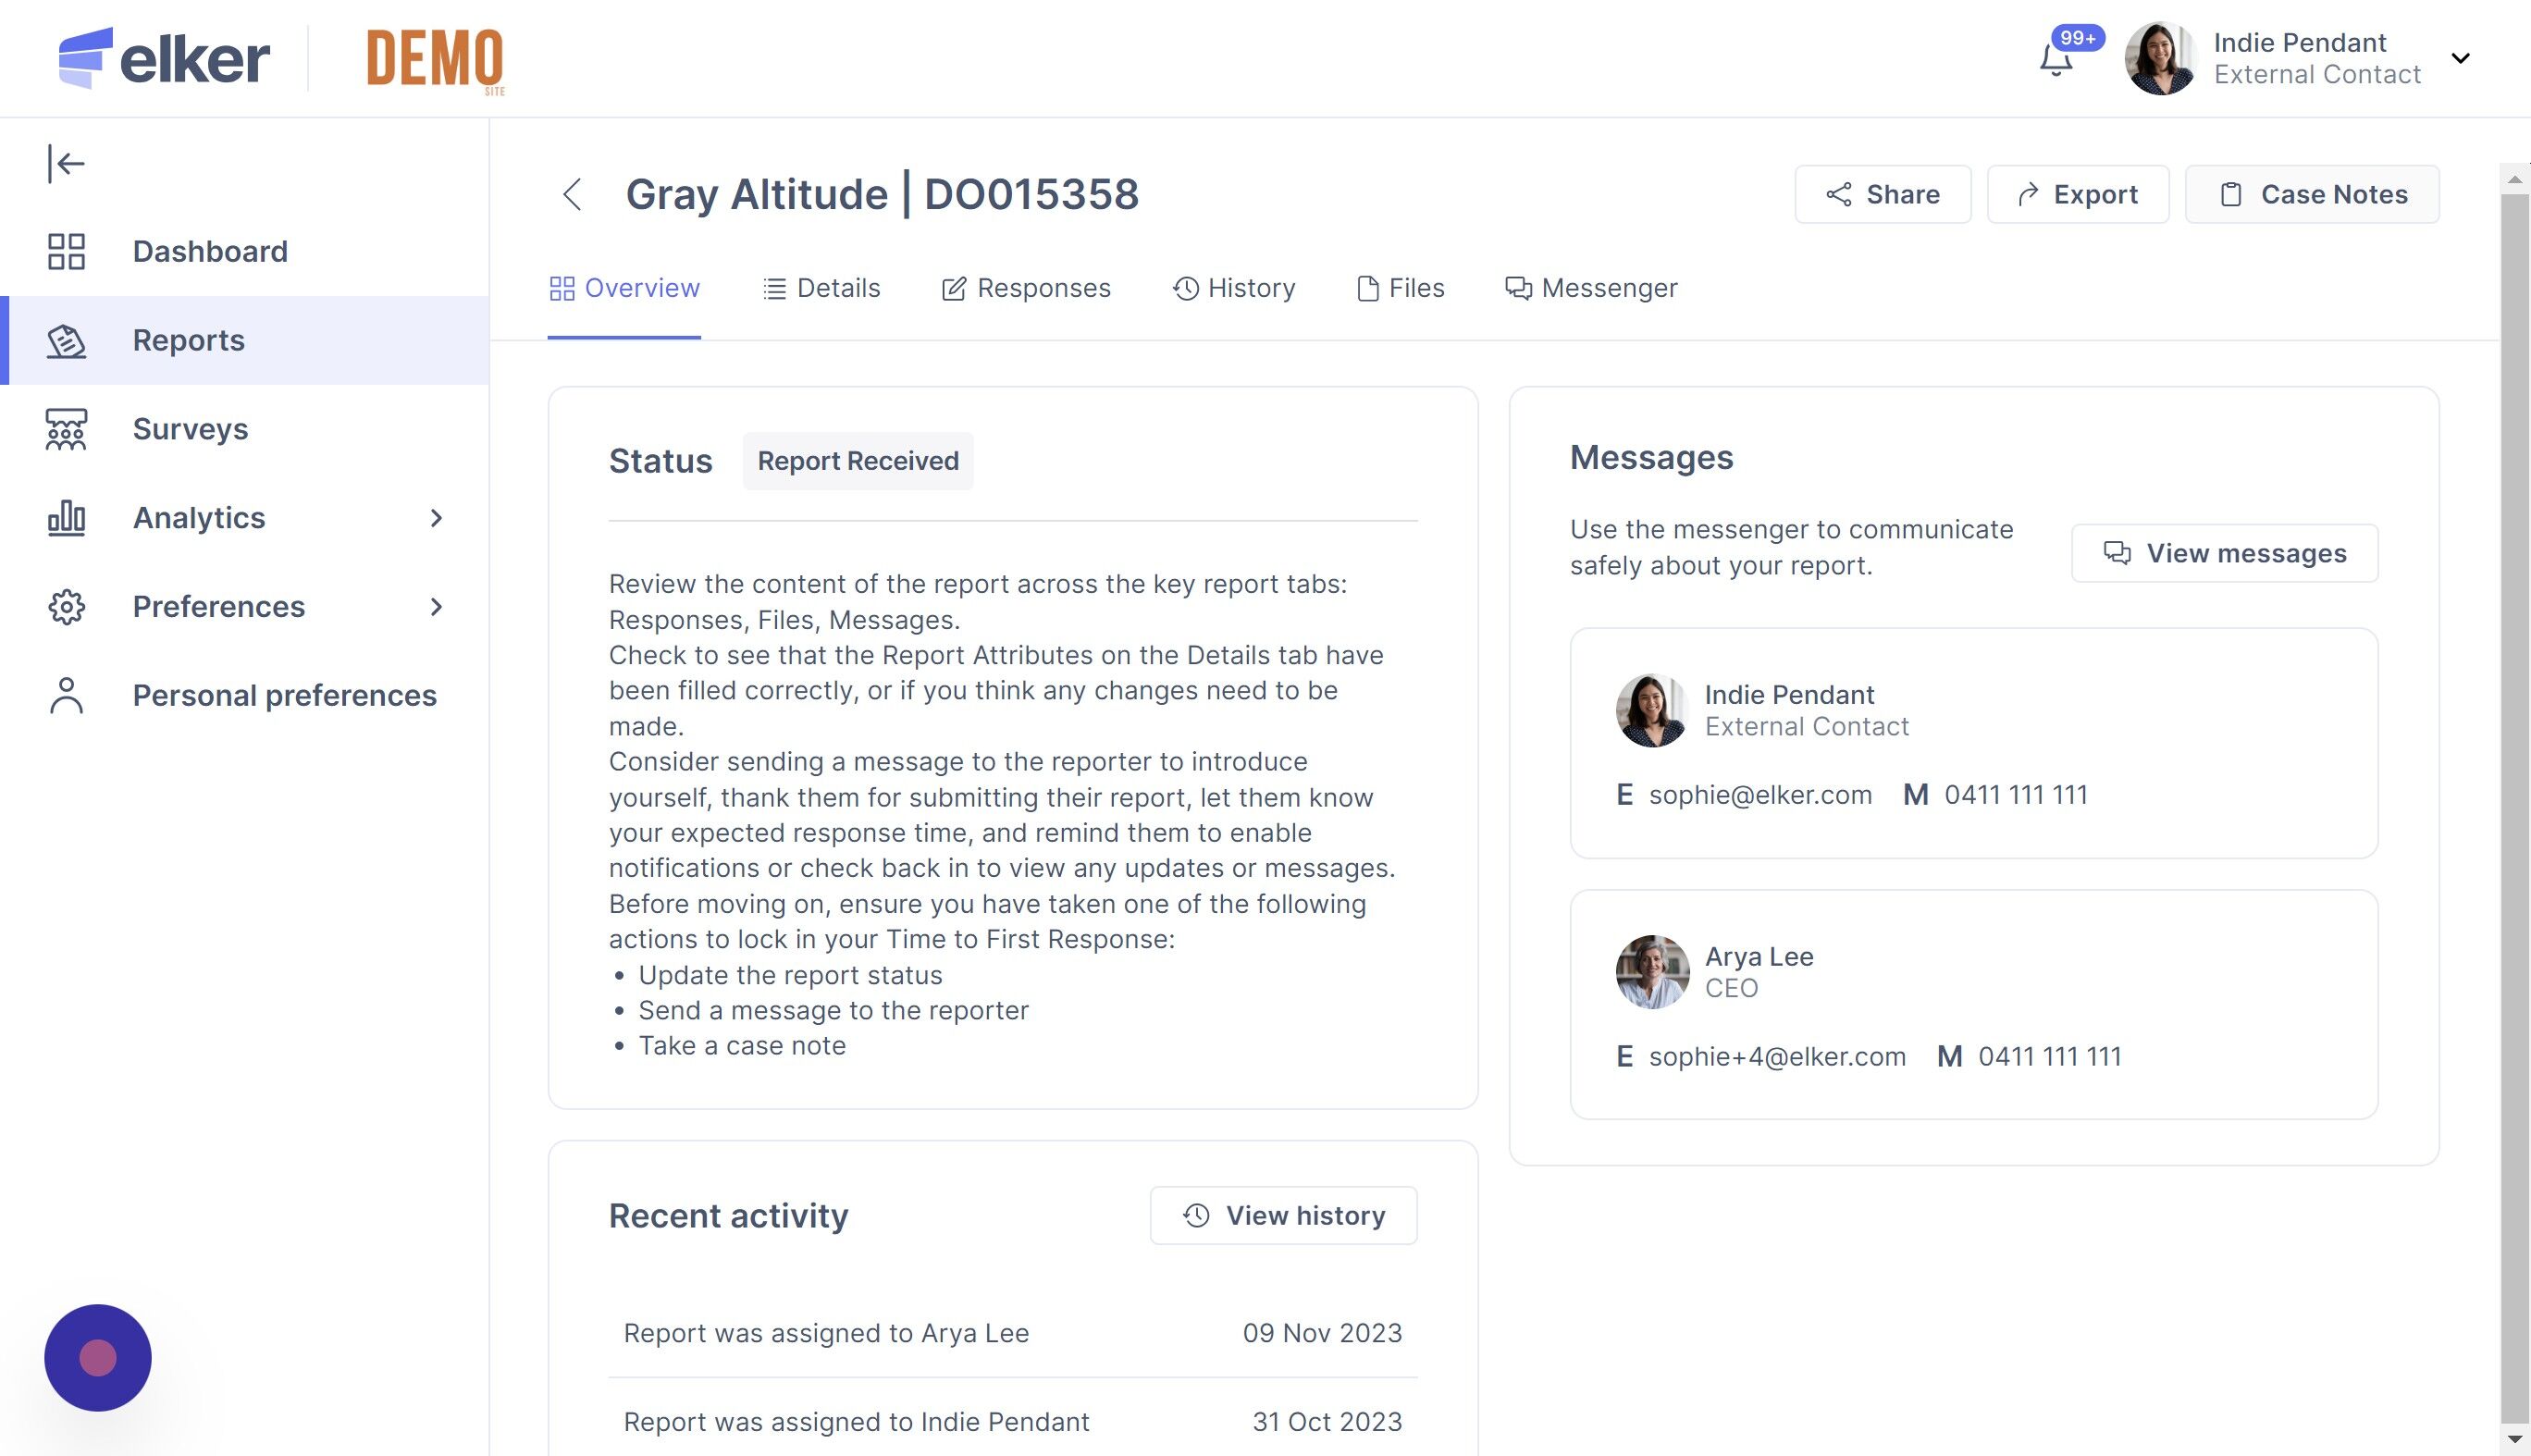The image size is (2531, 1456).
Task: Open the Responses tab
Action: click(x=1026, y=288)
